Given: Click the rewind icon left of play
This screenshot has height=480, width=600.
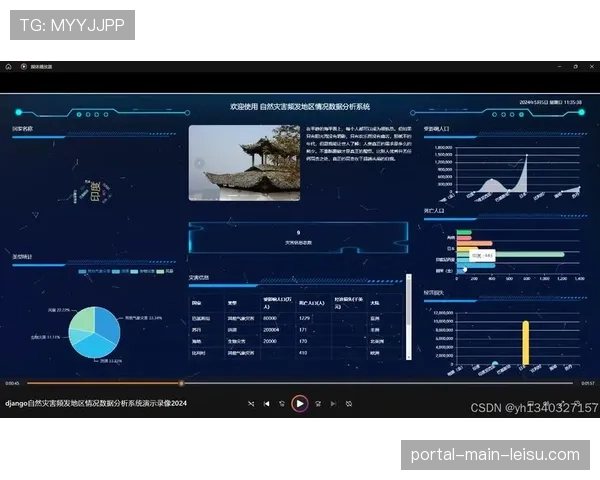Looking at the screenshot, I should point(283,404).
